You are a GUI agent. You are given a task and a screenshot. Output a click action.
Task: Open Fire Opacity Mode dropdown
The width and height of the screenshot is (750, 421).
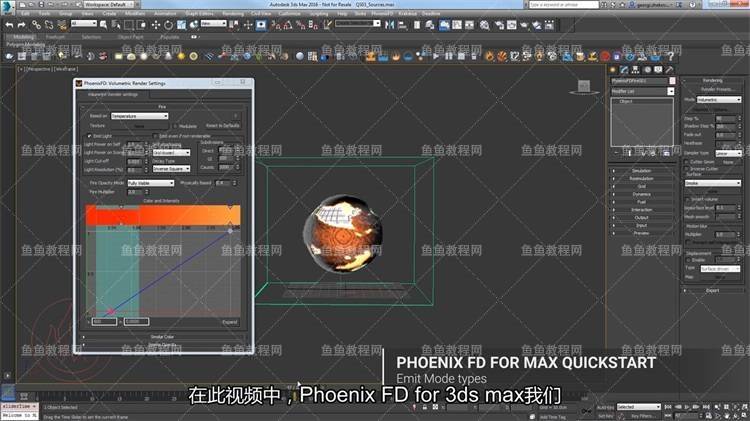pyautogui.click(x=150, y=183)
